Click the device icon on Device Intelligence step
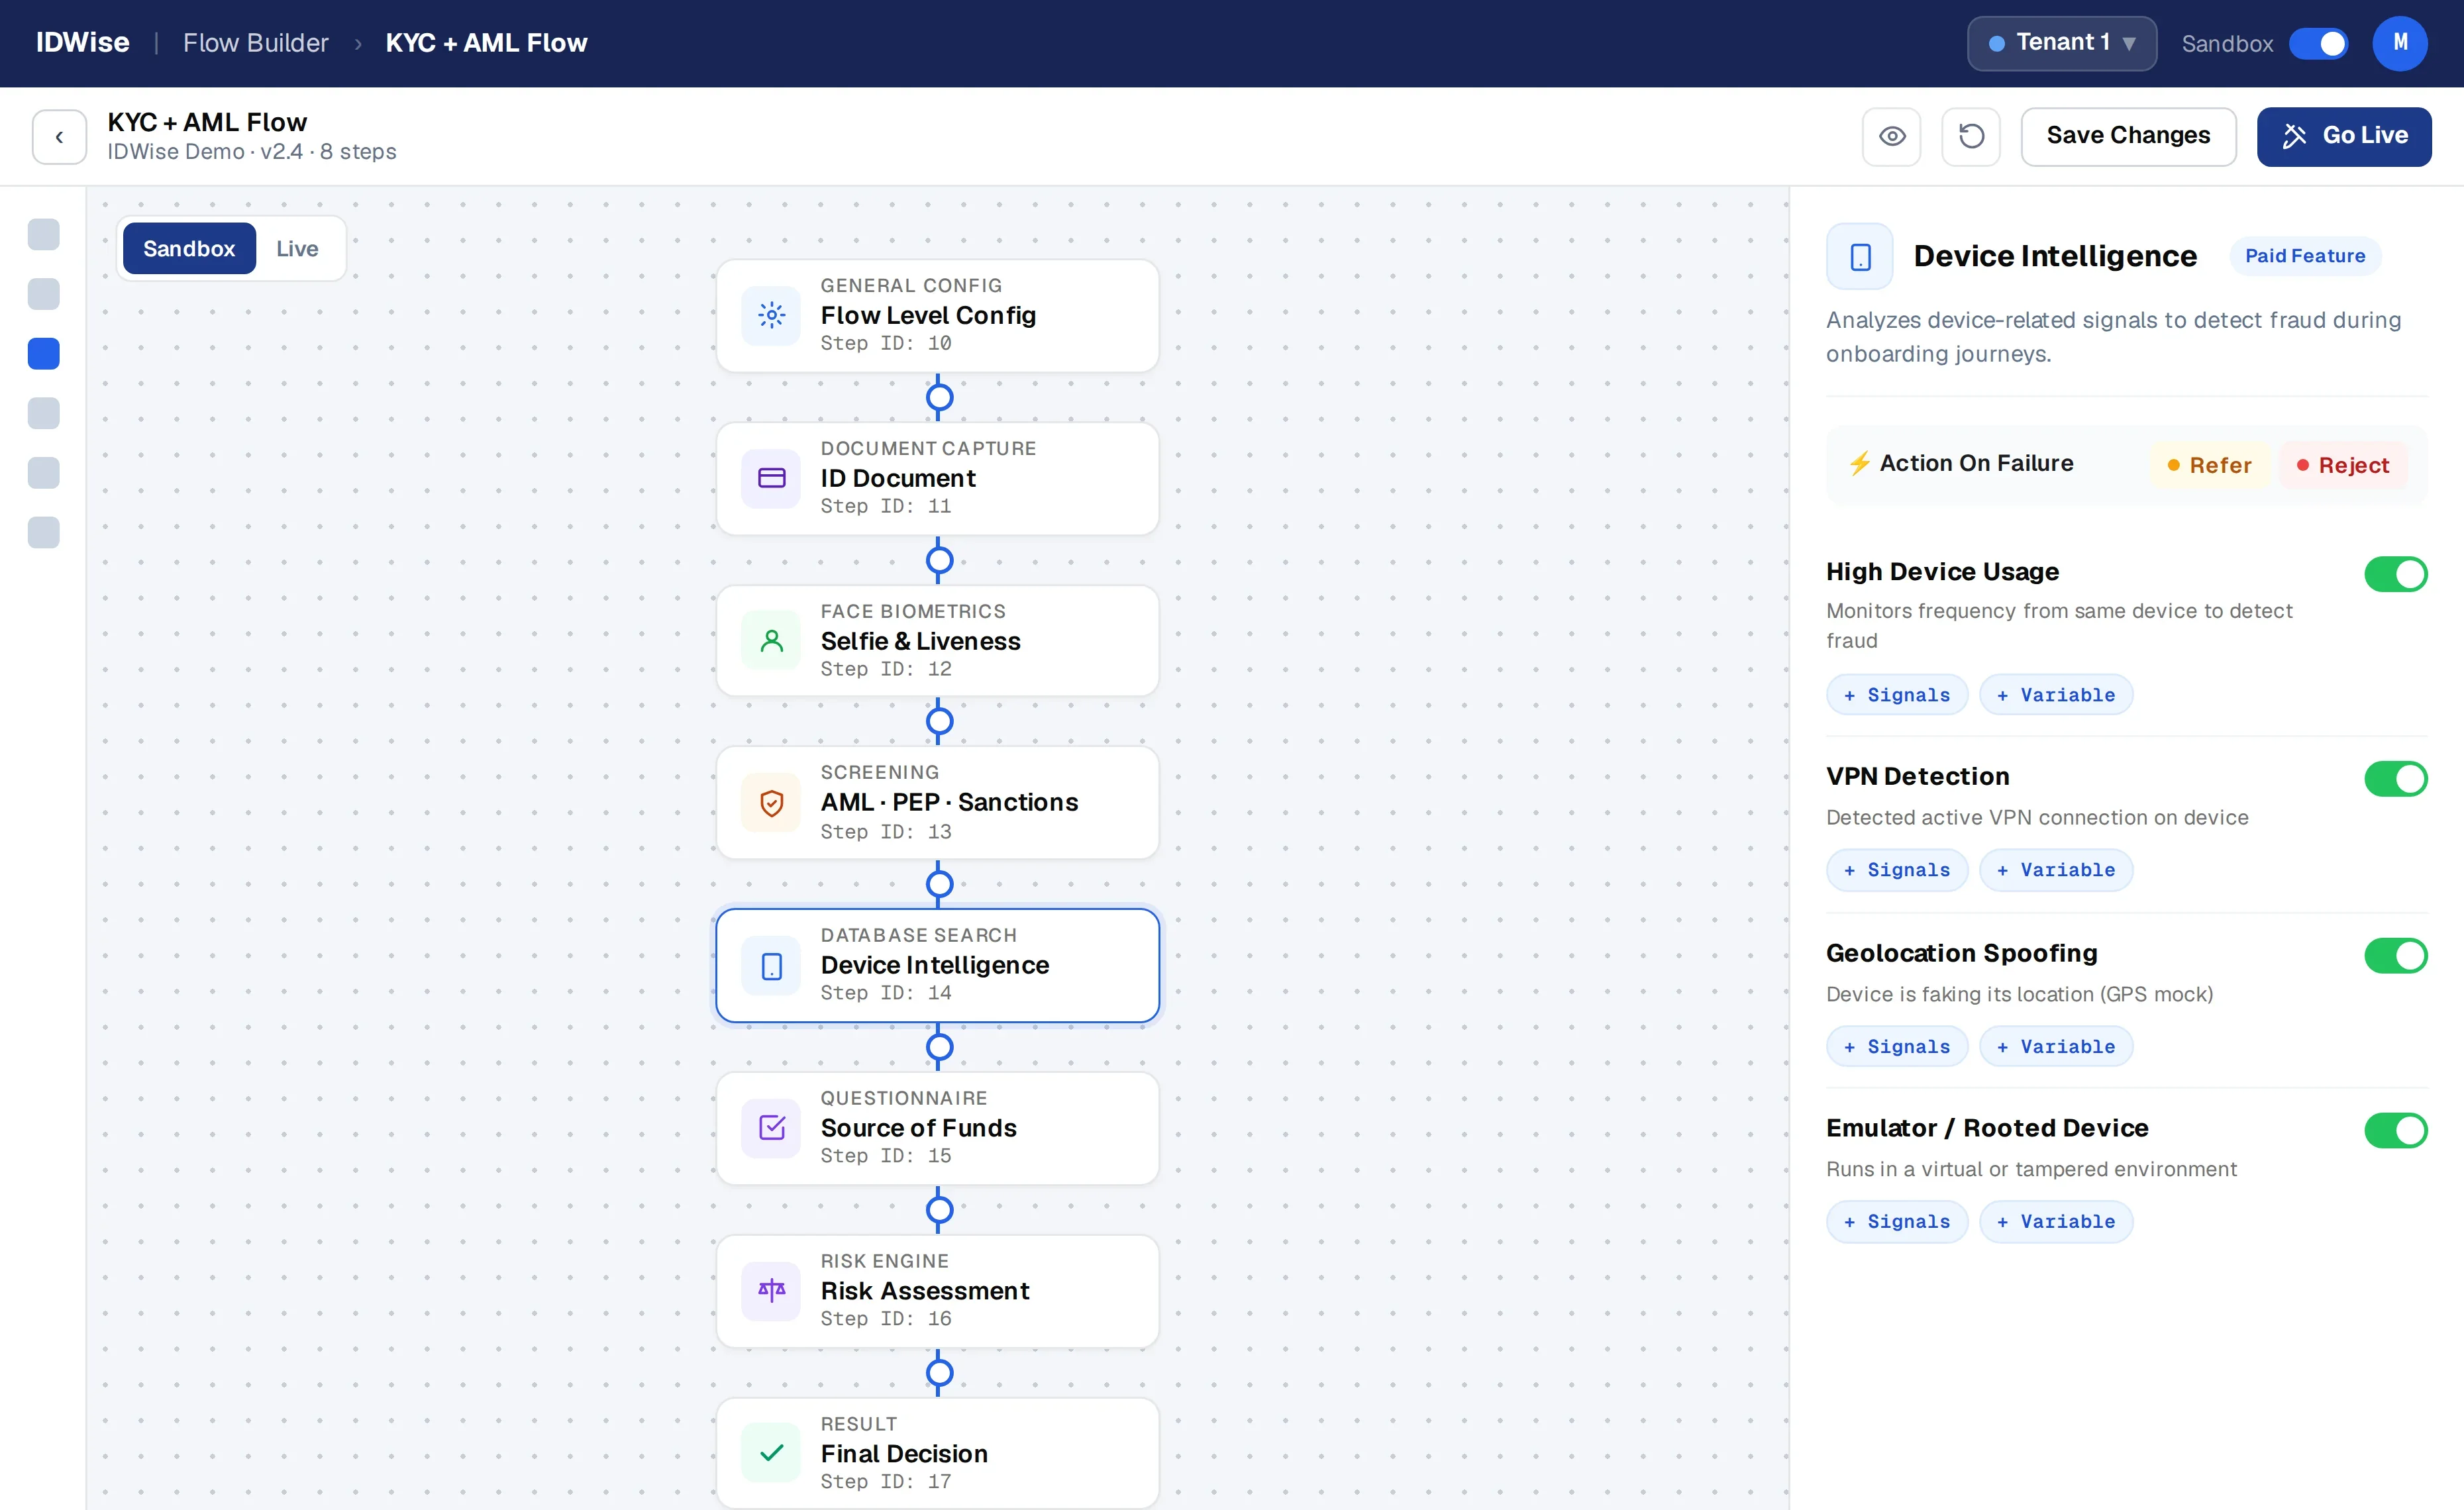 771,966
